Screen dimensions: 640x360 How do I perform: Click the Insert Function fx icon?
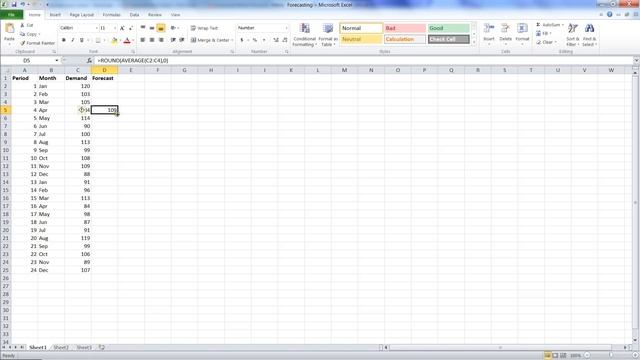(89, 60)
